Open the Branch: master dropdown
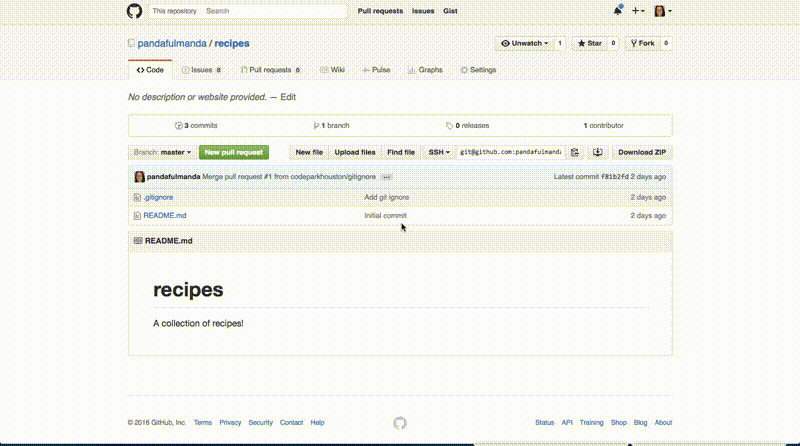 (x=162, y=152)
